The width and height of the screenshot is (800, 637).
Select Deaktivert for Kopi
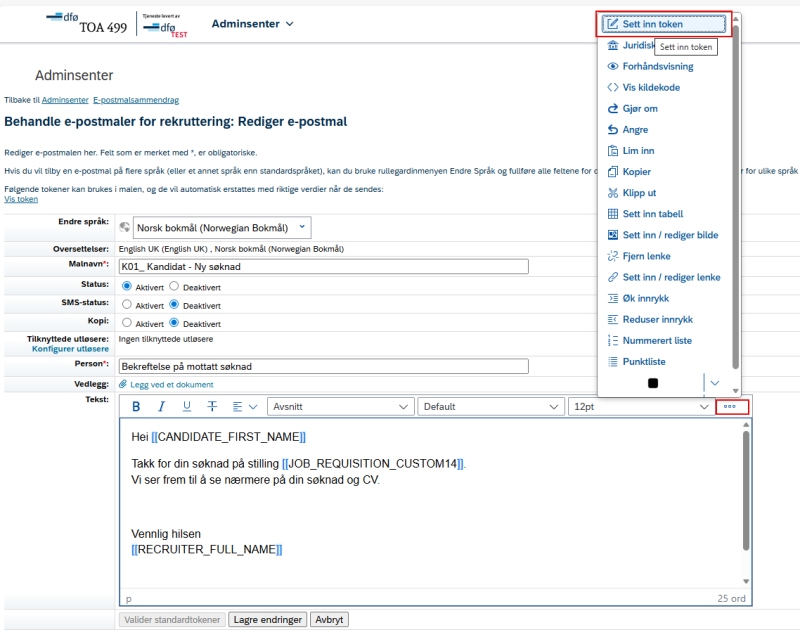tap(174, 323)
